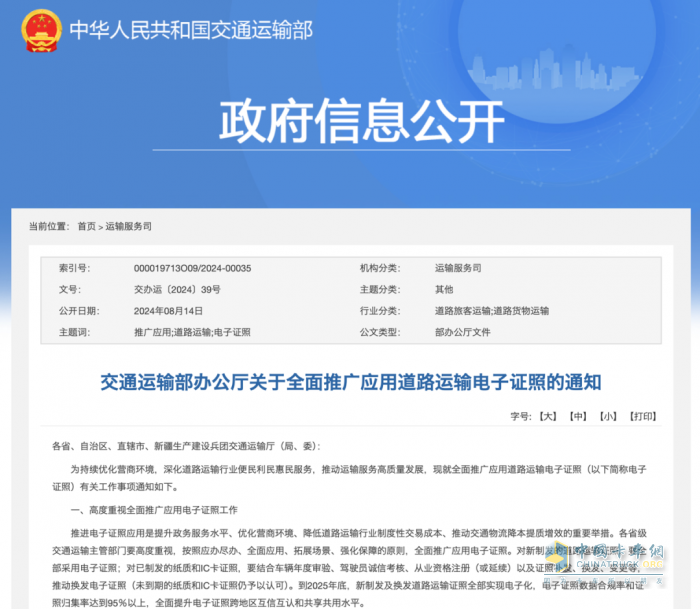Click the 索引号 field label

pyautogui.click(x=75, y=268)
